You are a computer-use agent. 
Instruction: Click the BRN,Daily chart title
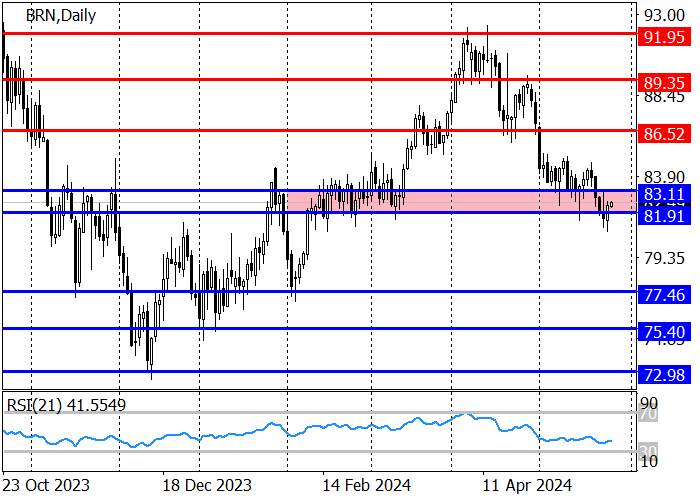61,16
